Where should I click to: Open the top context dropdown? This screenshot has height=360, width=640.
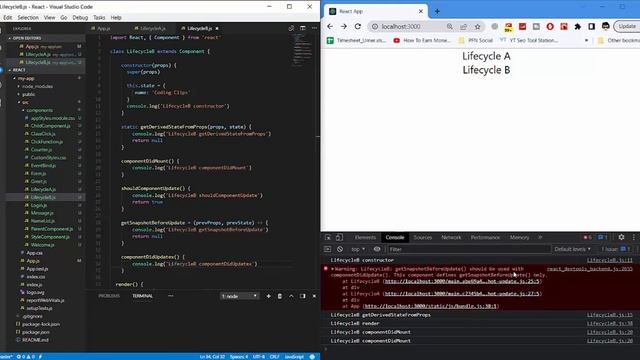pos(358,249)
